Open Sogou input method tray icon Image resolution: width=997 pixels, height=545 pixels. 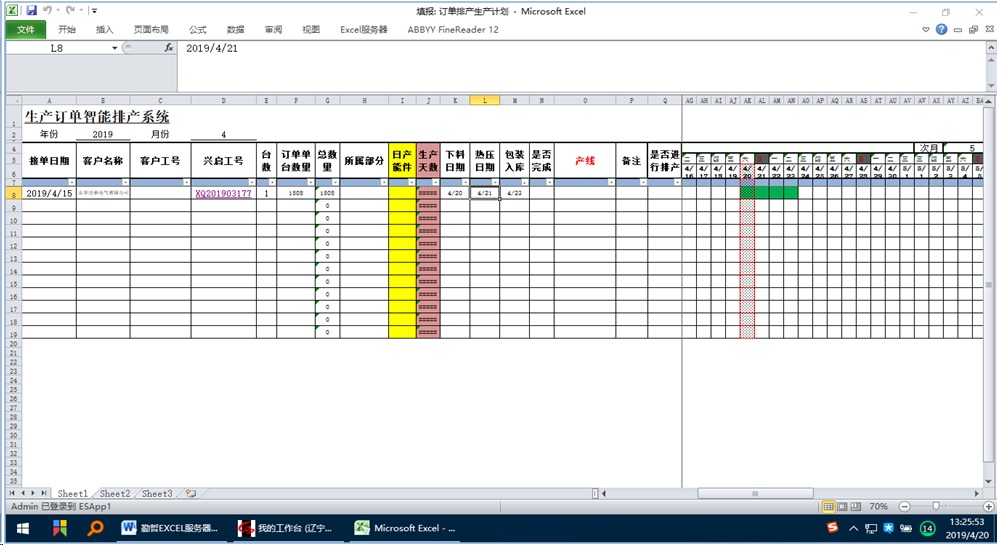click(x=832, y=528)
